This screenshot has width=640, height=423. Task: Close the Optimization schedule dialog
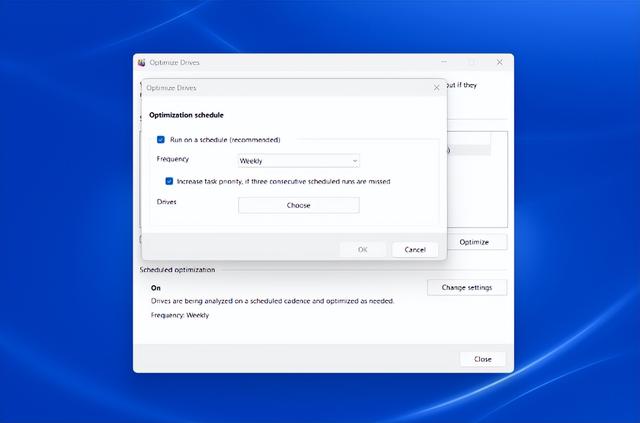pos(436,88)
